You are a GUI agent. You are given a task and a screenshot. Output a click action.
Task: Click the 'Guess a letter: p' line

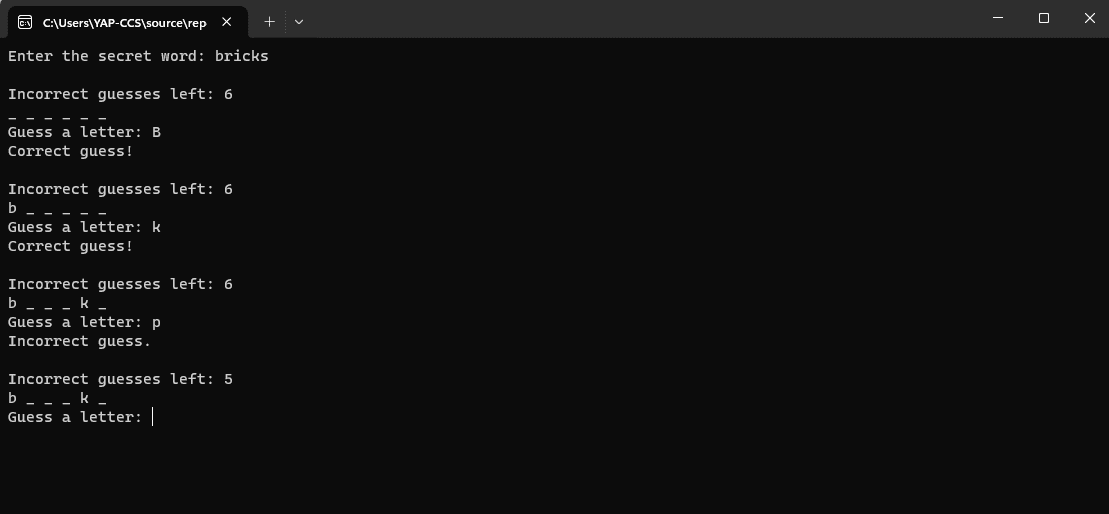[84, 322]
